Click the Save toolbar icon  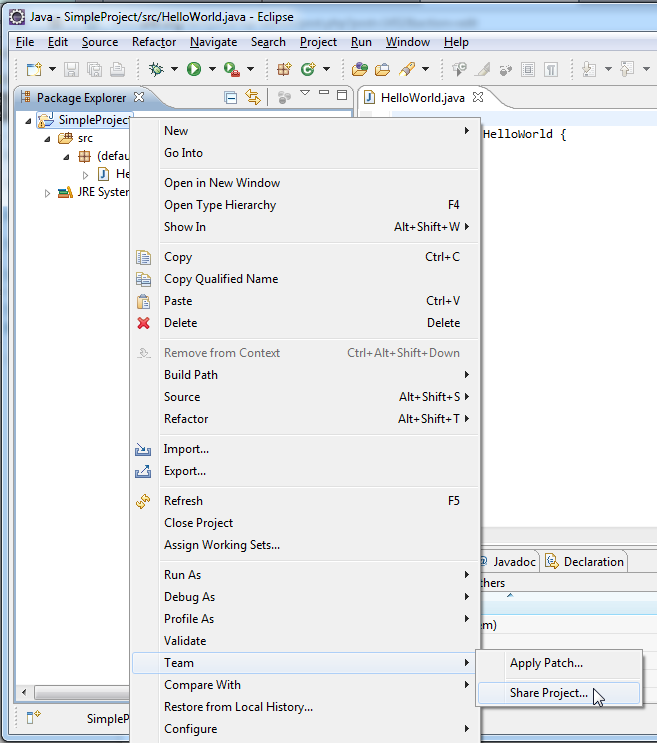coord(71,70)
